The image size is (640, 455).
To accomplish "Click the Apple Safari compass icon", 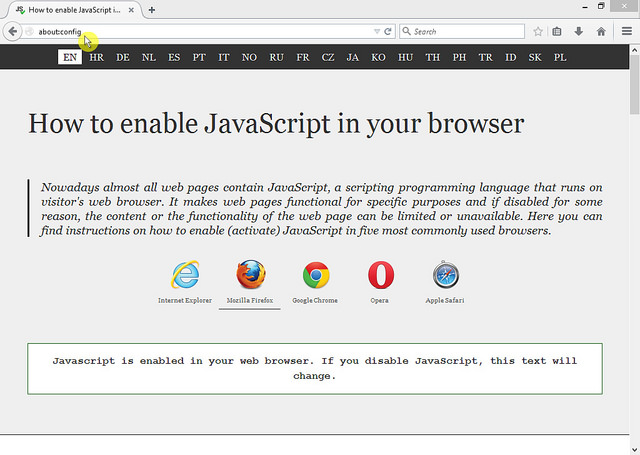I will pos(446,275).
